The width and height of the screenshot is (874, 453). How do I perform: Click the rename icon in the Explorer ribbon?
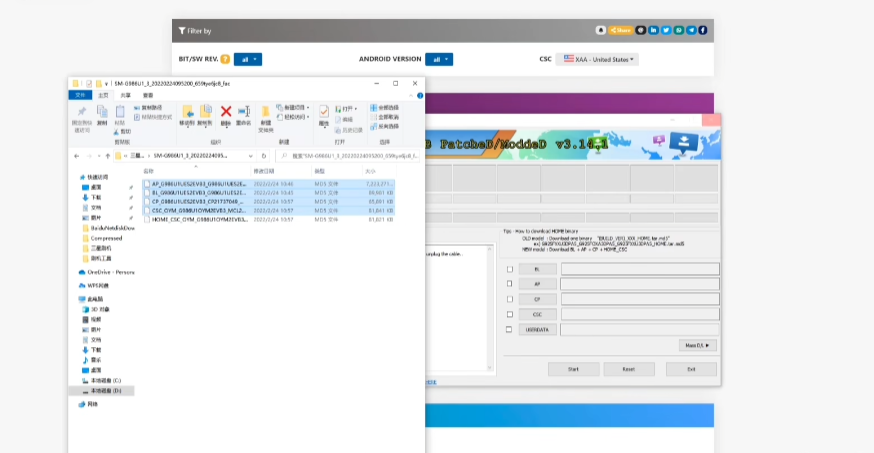pyautogui.click(x=244, y=112)
